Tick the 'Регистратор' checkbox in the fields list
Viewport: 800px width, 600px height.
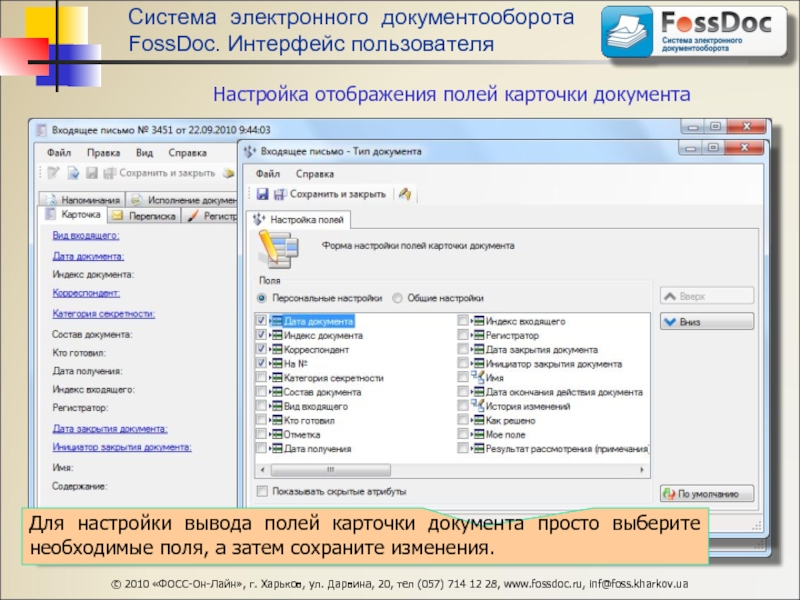pos(463,335)
